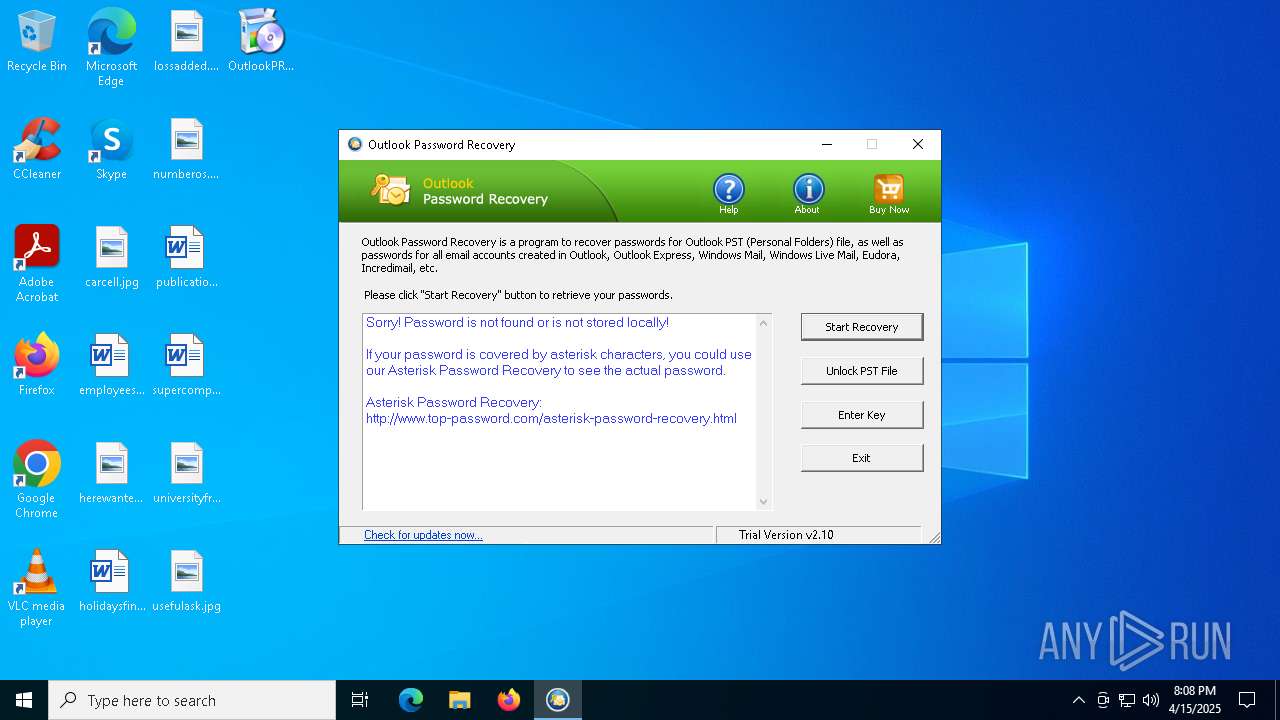Click the Exit button
This screenshot has width=1280, height=720.
862,458
